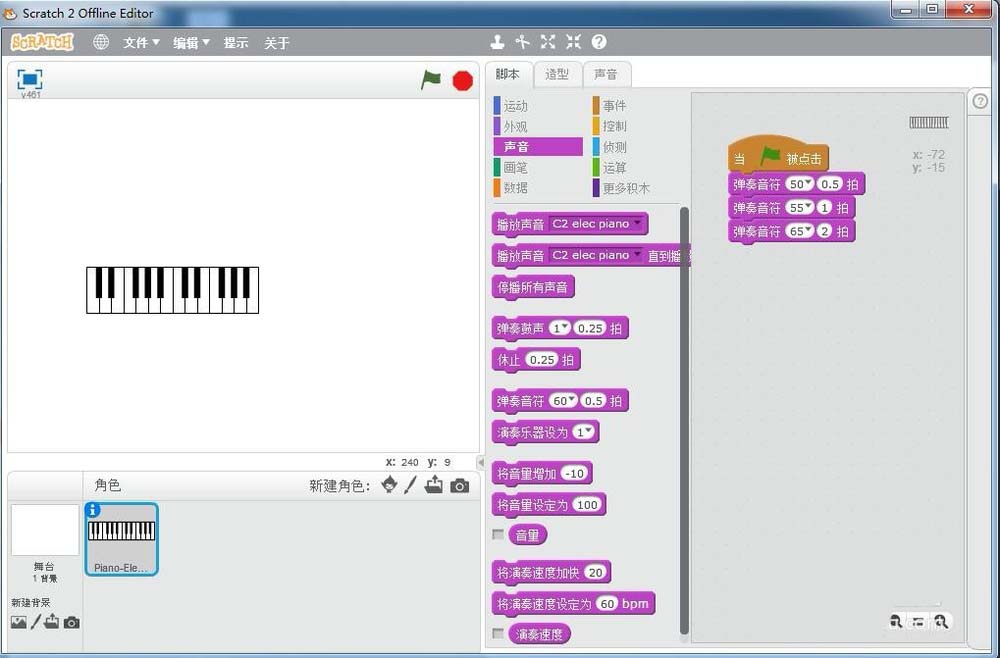Click the upload sprite from file icon

[x=433, y=484]
